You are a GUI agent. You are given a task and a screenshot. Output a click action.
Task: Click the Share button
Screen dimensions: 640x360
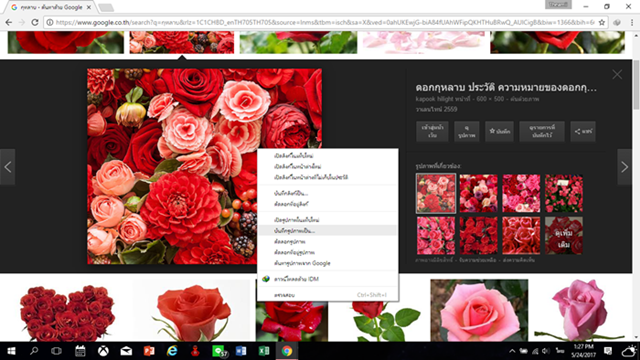click(x=583, y=131)
